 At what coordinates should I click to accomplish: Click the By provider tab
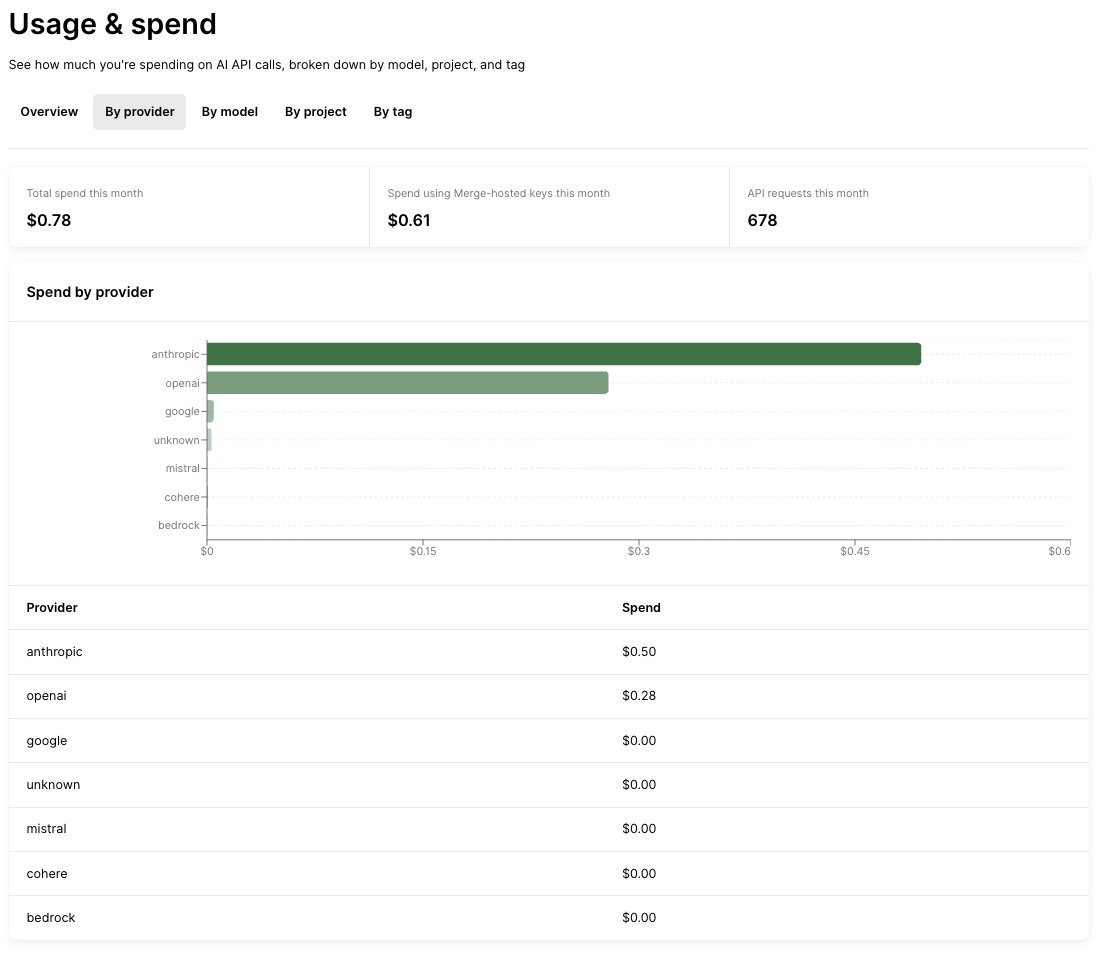click(139, 111)
